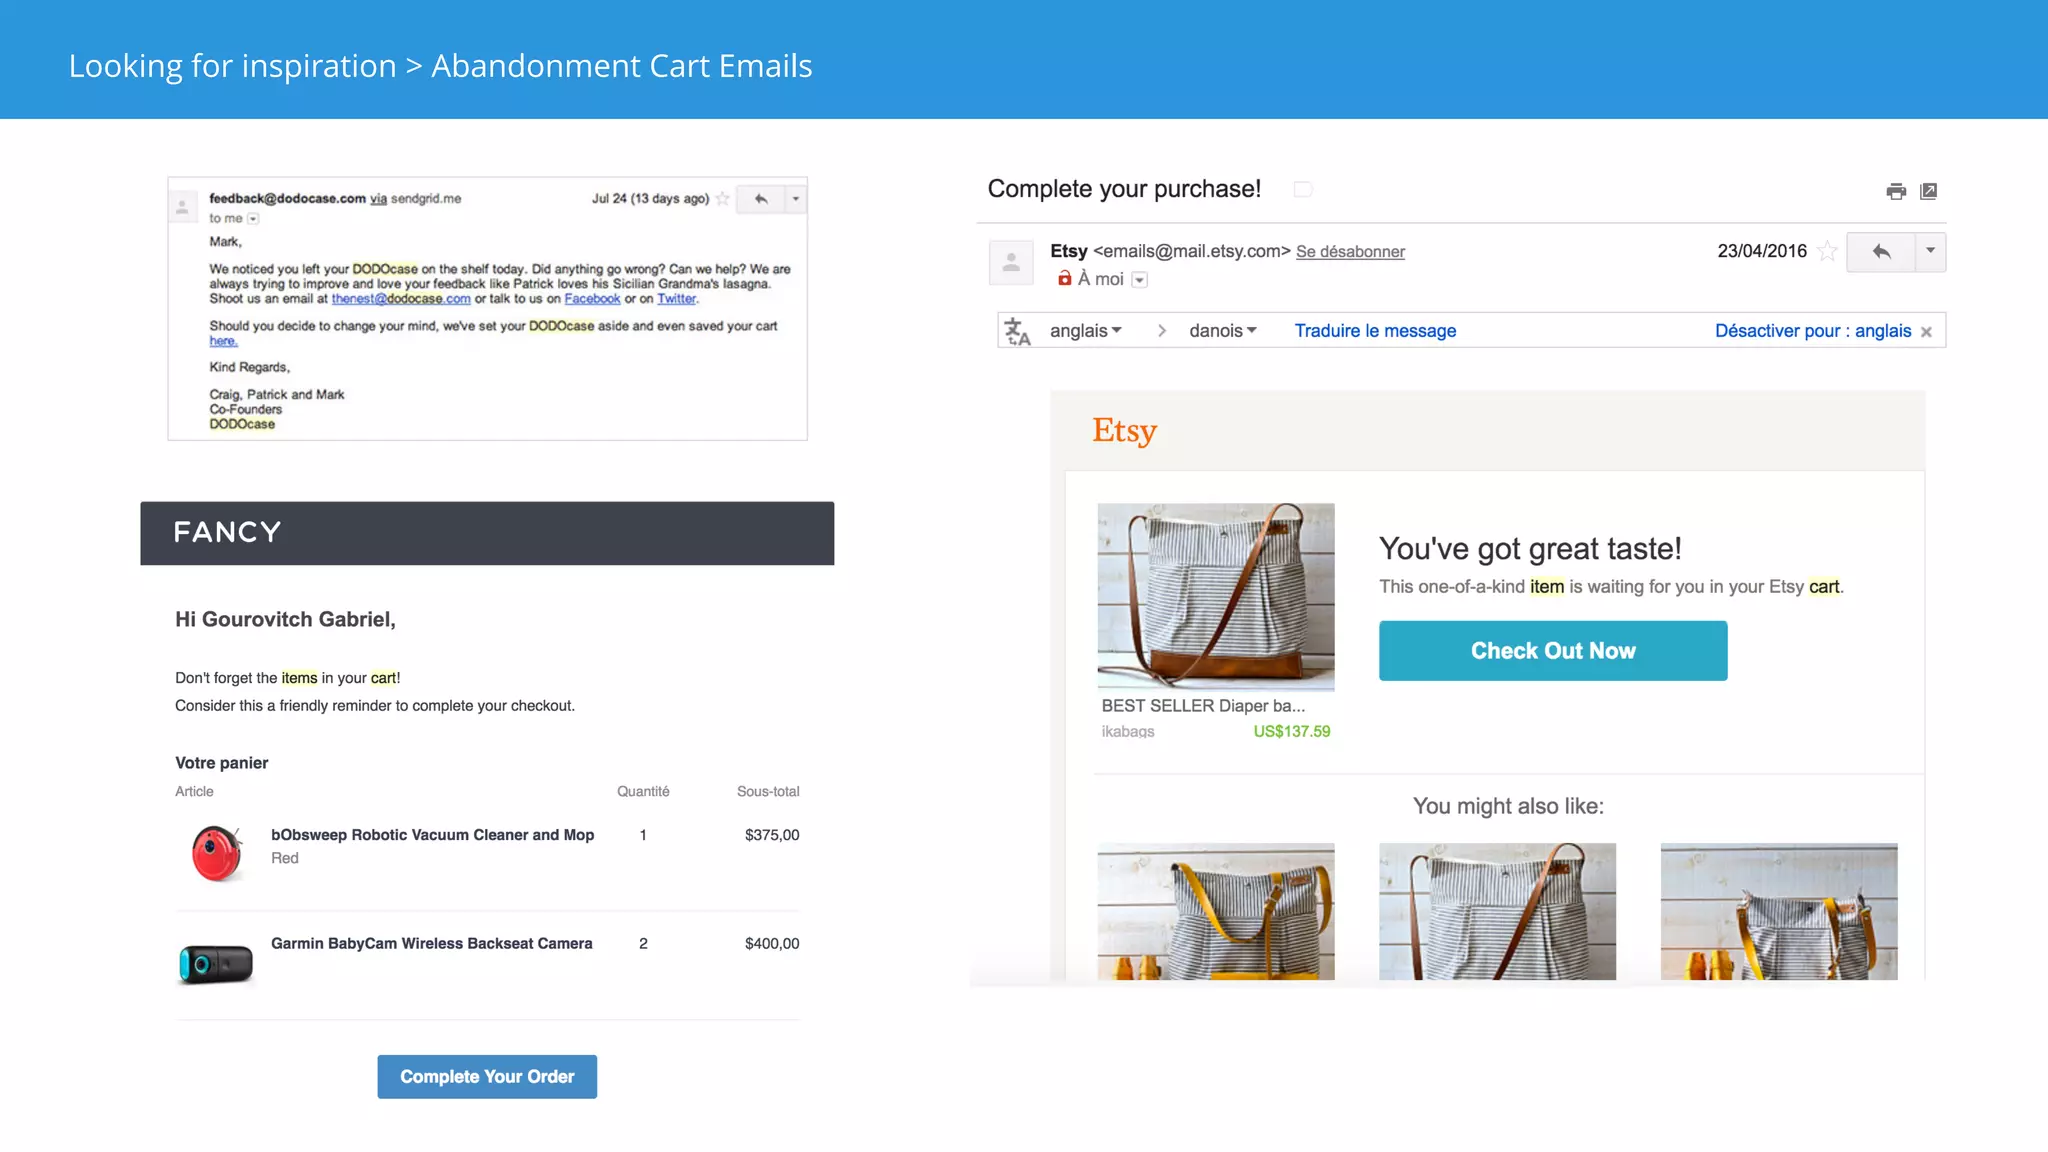Click 'Désactiver pour : anglais' link
Viewport: 2048px width, 1152px height.
(1812, 331)
